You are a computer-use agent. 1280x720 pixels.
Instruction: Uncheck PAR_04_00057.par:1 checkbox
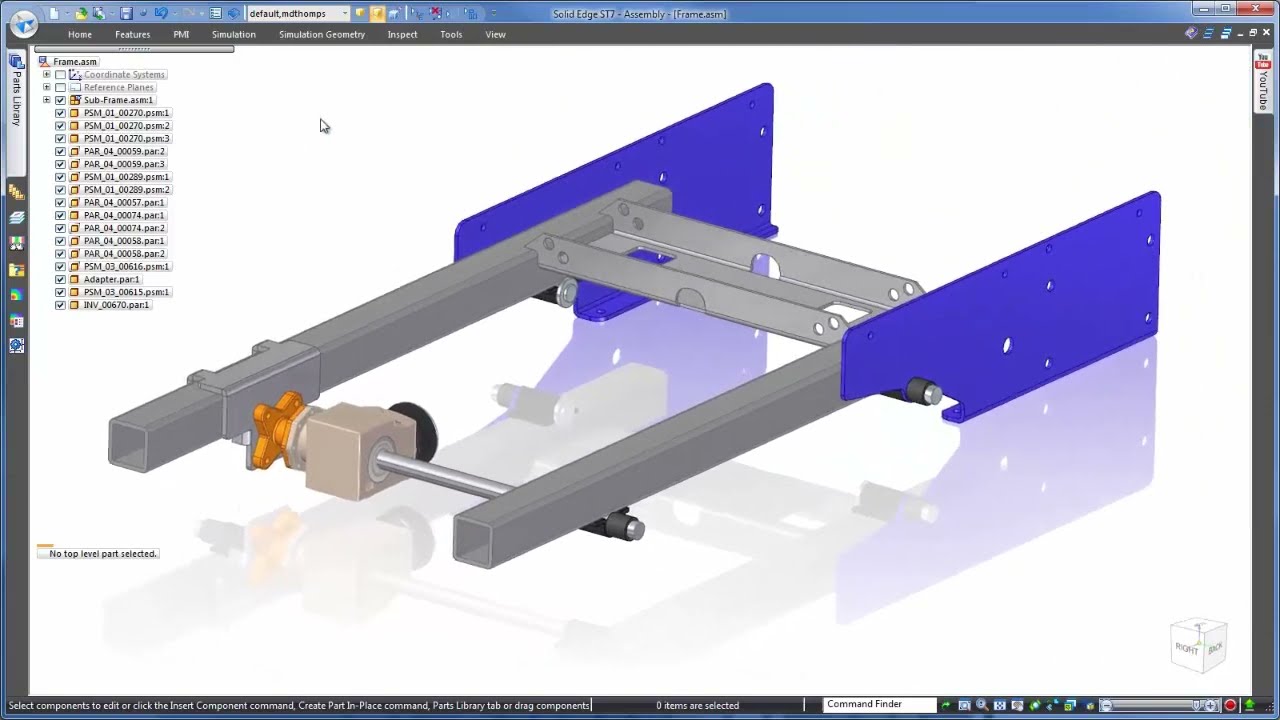pyautogui.click(x=60, y=203)
